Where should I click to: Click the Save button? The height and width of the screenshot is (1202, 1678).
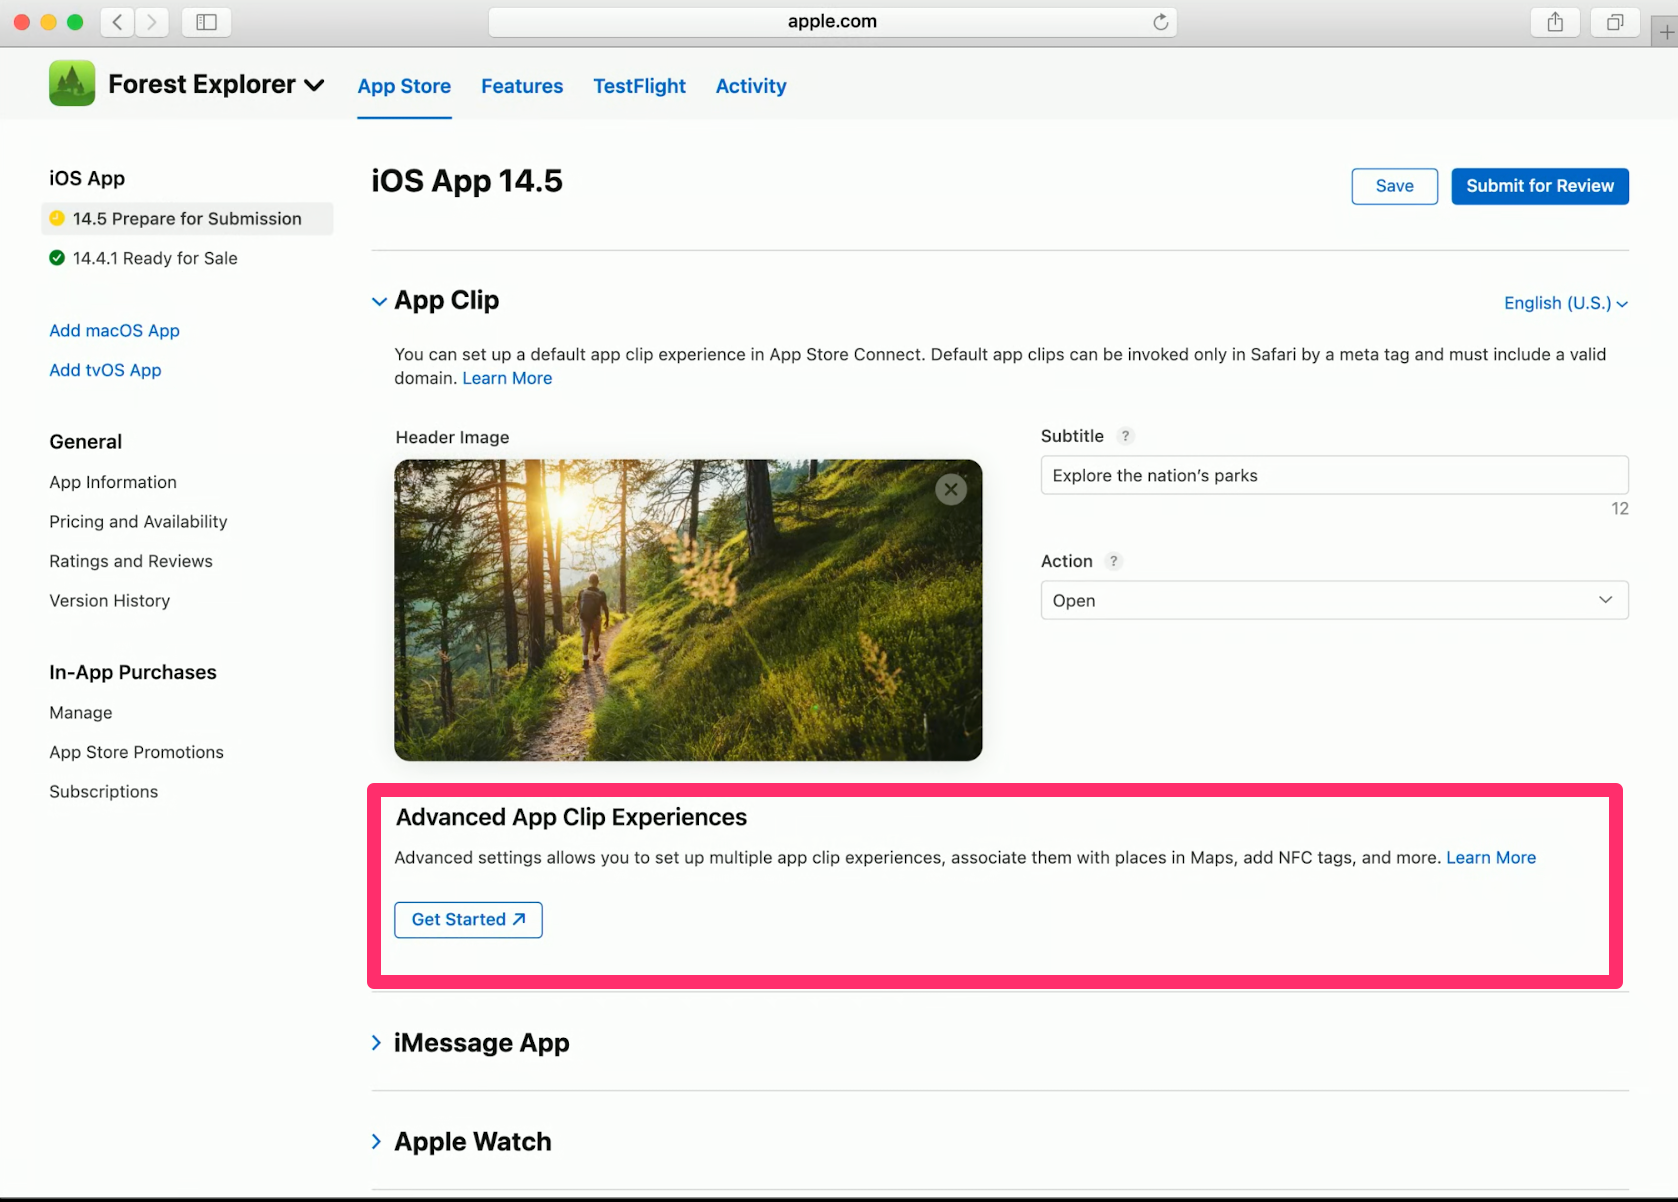[1394, 186]
